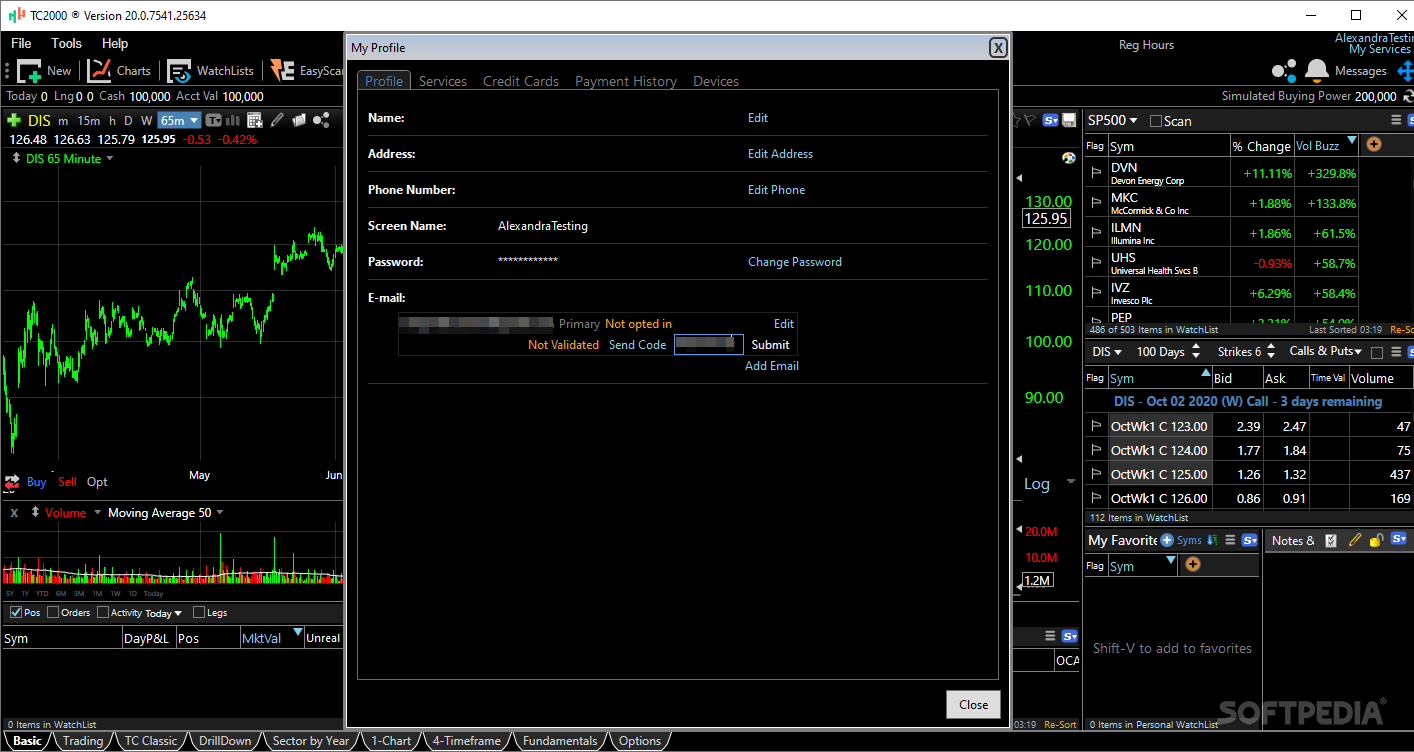Open the WatchLists toolbar icon
This screenshot has height=752, width=1414.
179,71
